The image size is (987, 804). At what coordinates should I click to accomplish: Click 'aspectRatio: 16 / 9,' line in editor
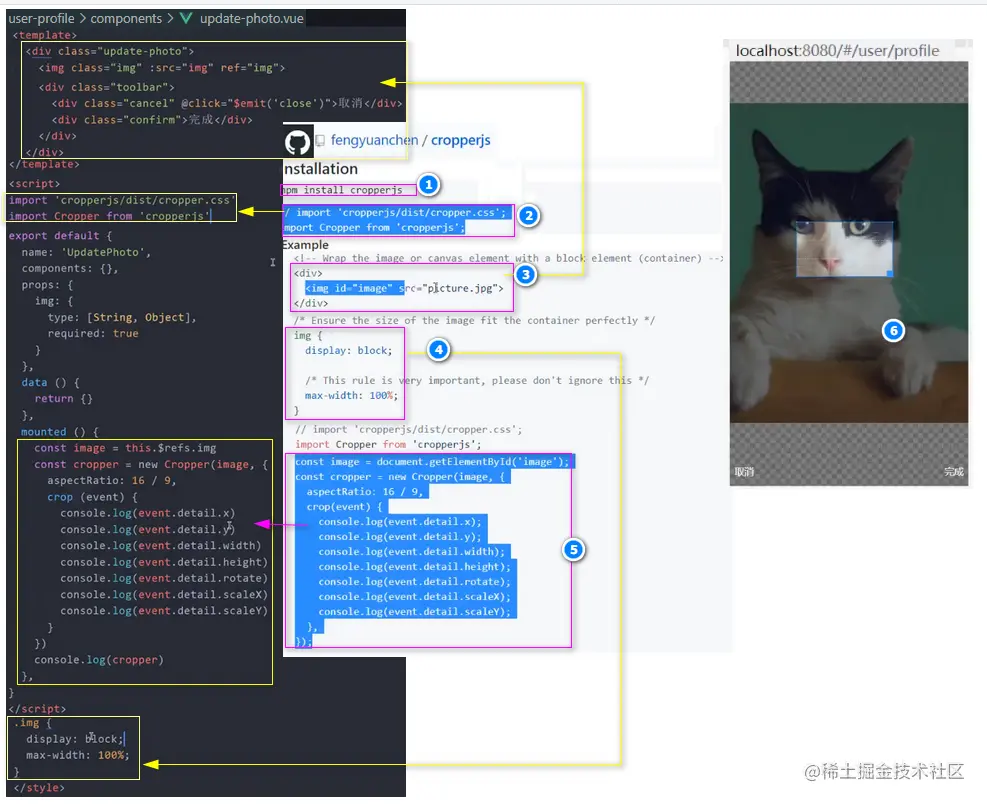pos(112,480)
